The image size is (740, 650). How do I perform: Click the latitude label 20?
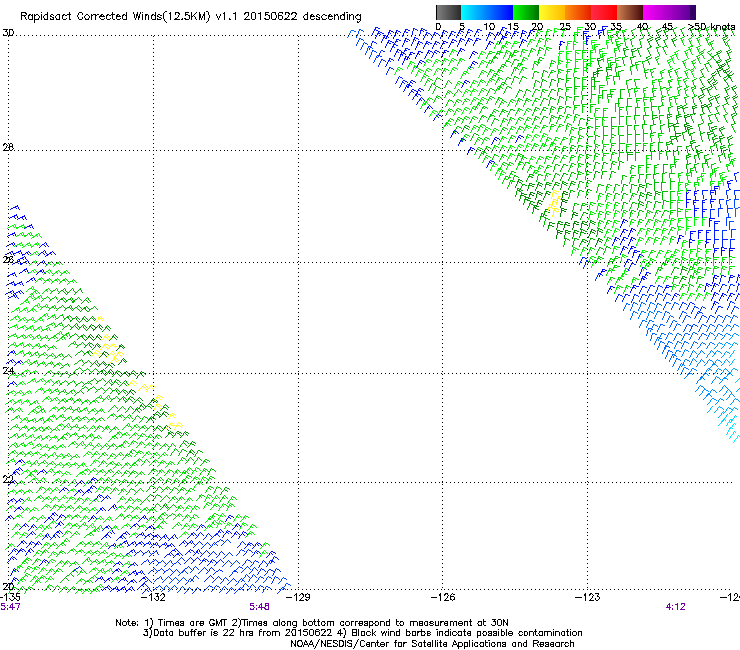point(8,587)
